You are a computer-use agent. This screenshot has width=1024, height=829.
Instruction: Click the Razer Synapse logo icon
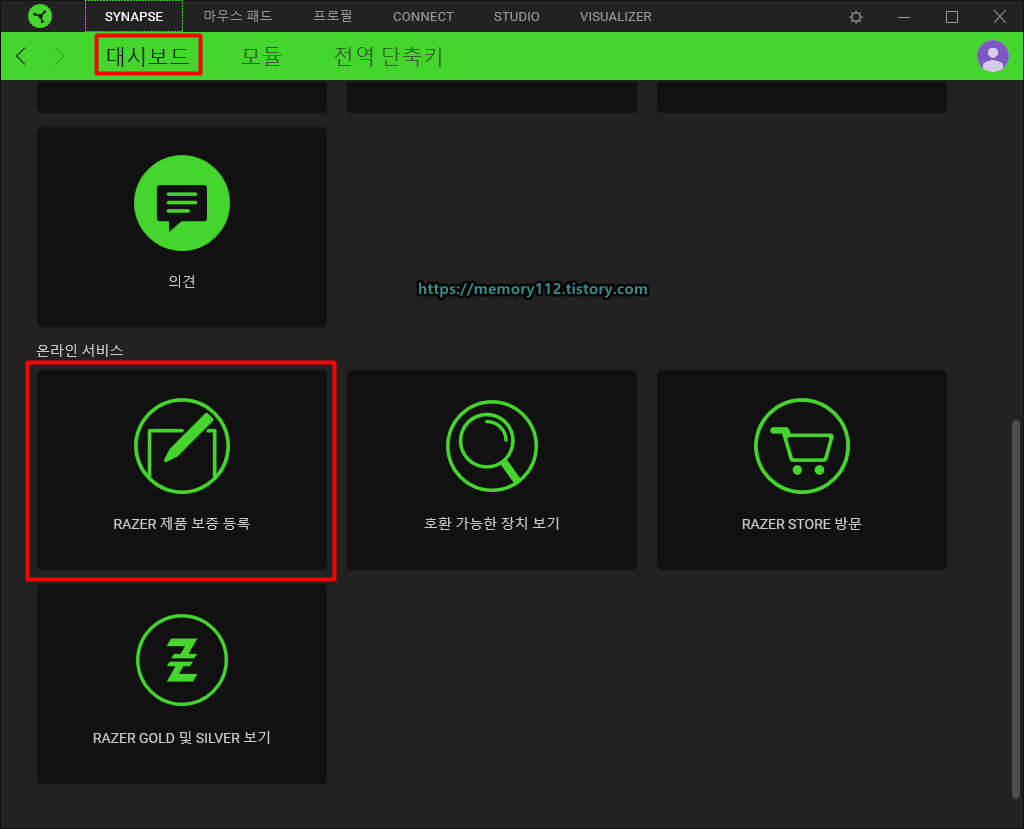(40, 16)
